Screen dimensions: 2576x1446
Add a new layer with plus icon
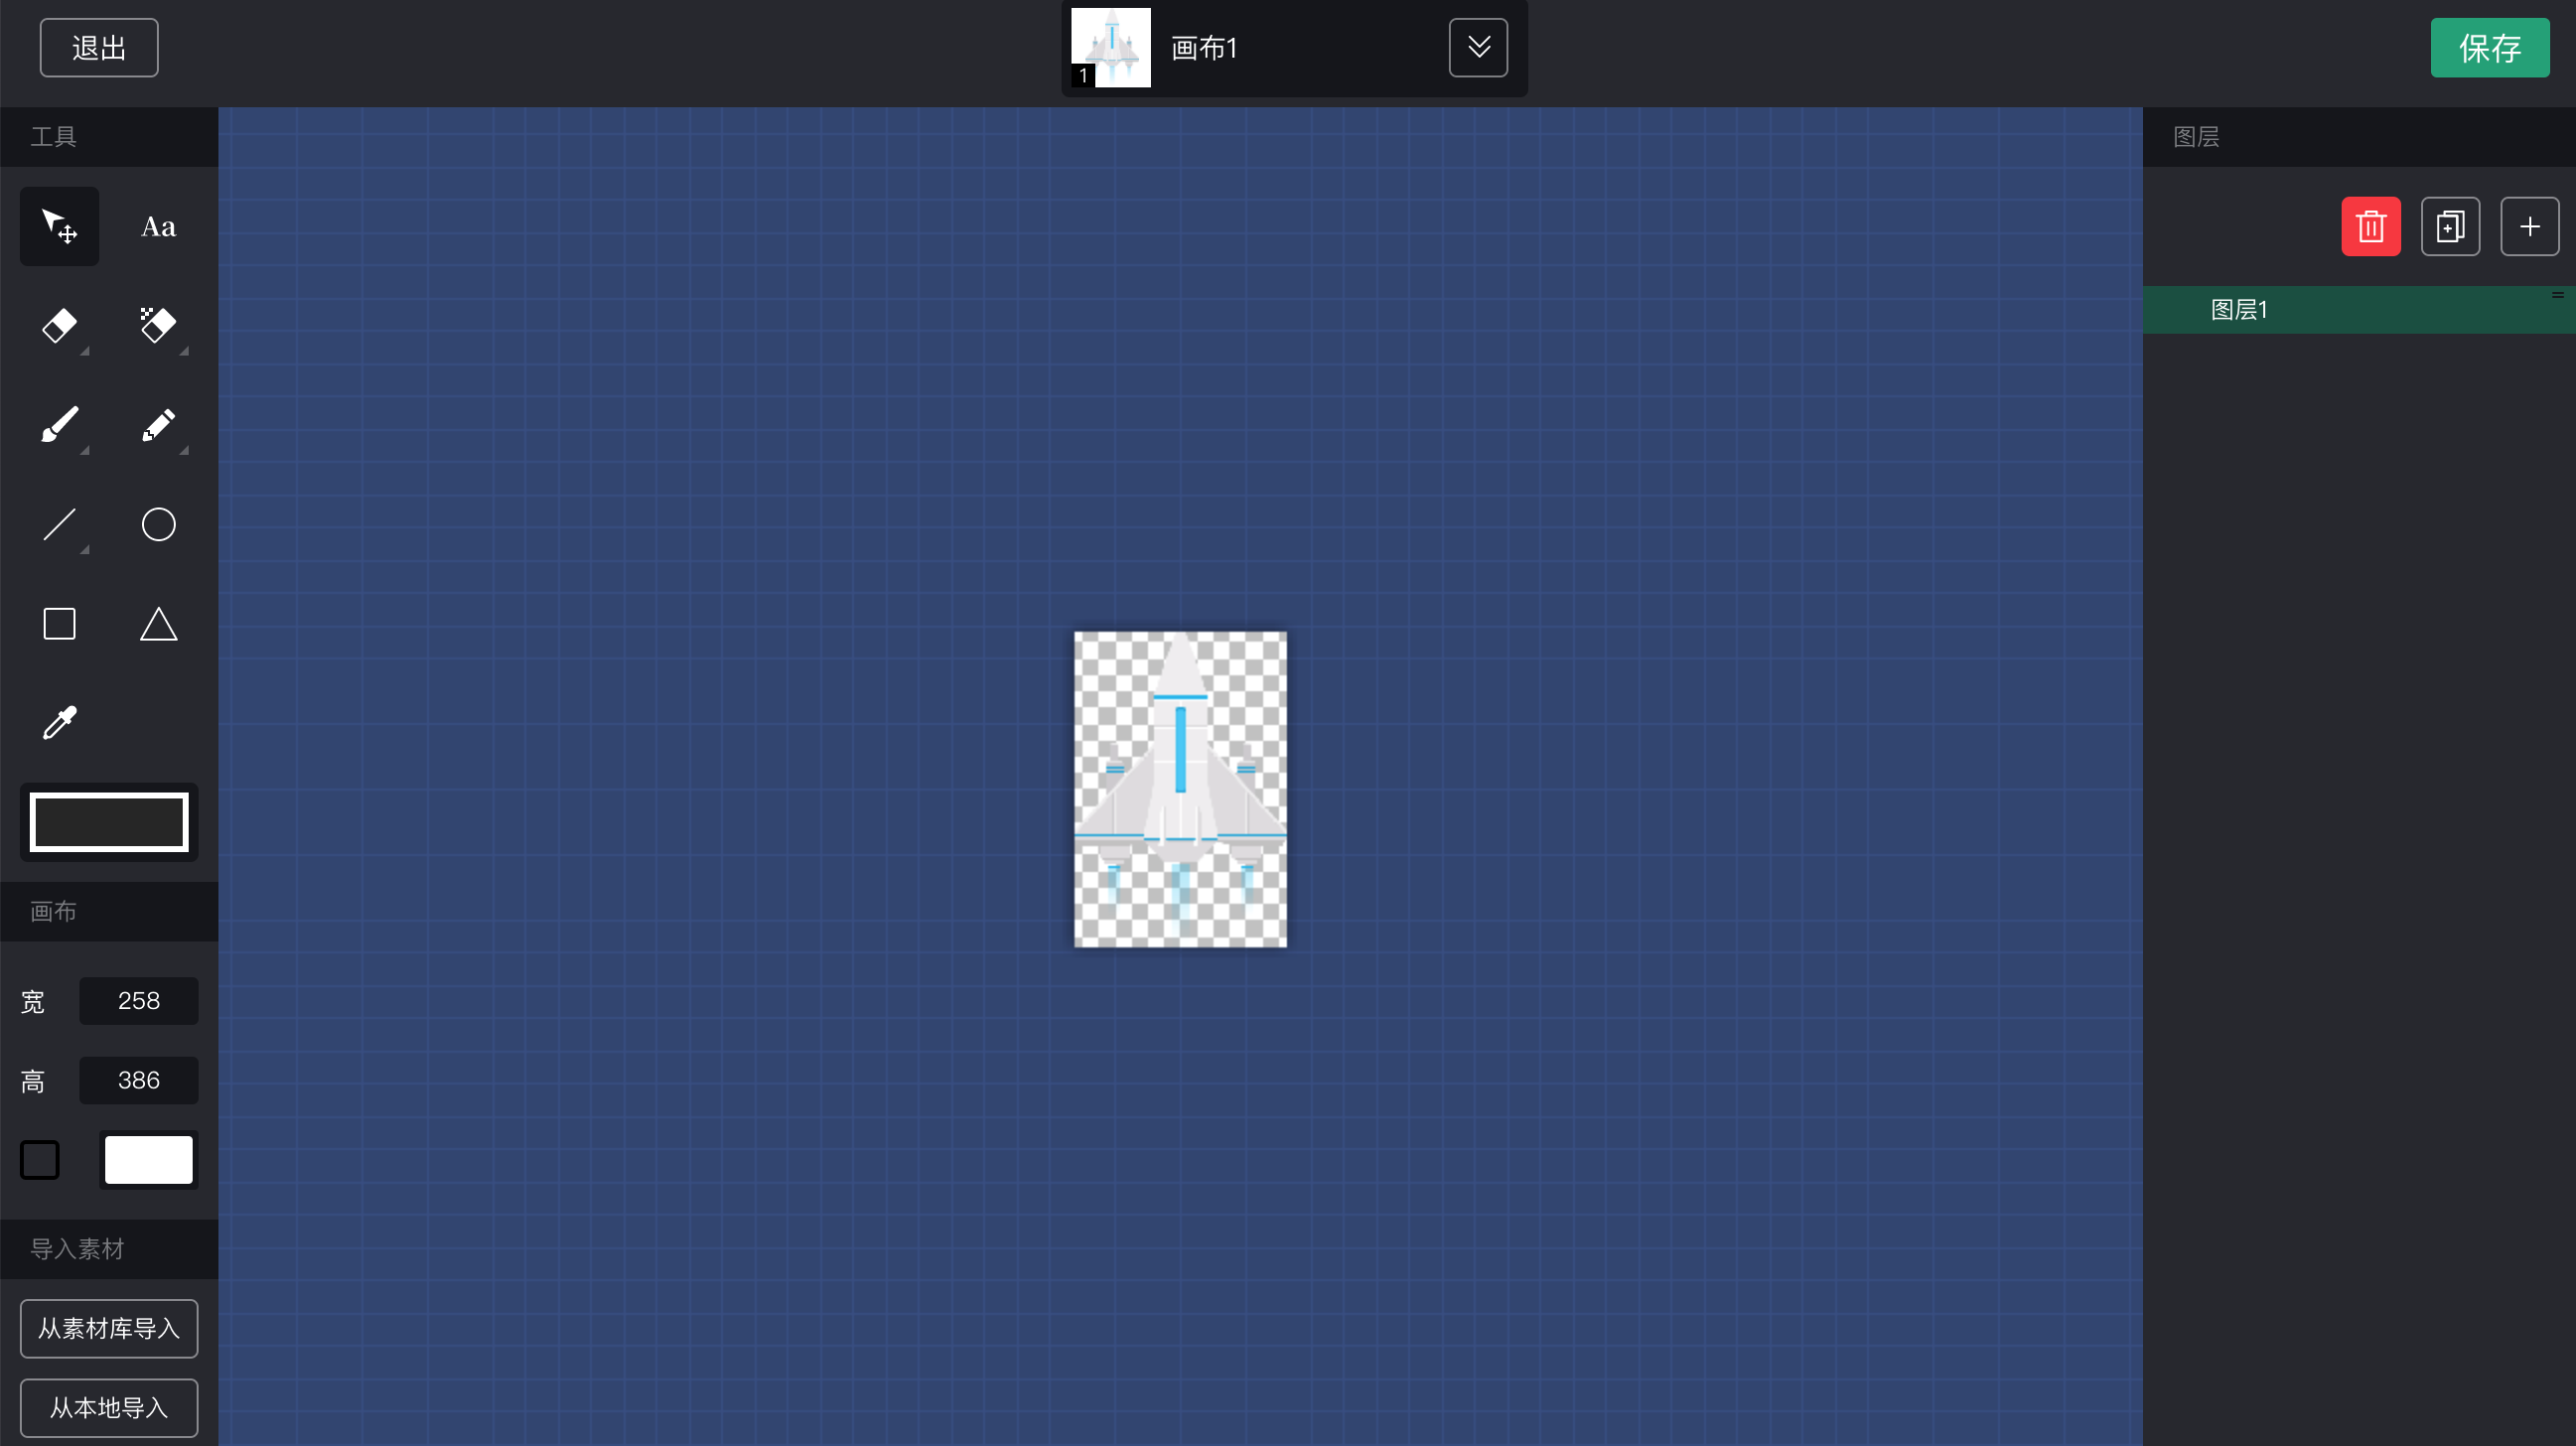(x=2529, y=226)
